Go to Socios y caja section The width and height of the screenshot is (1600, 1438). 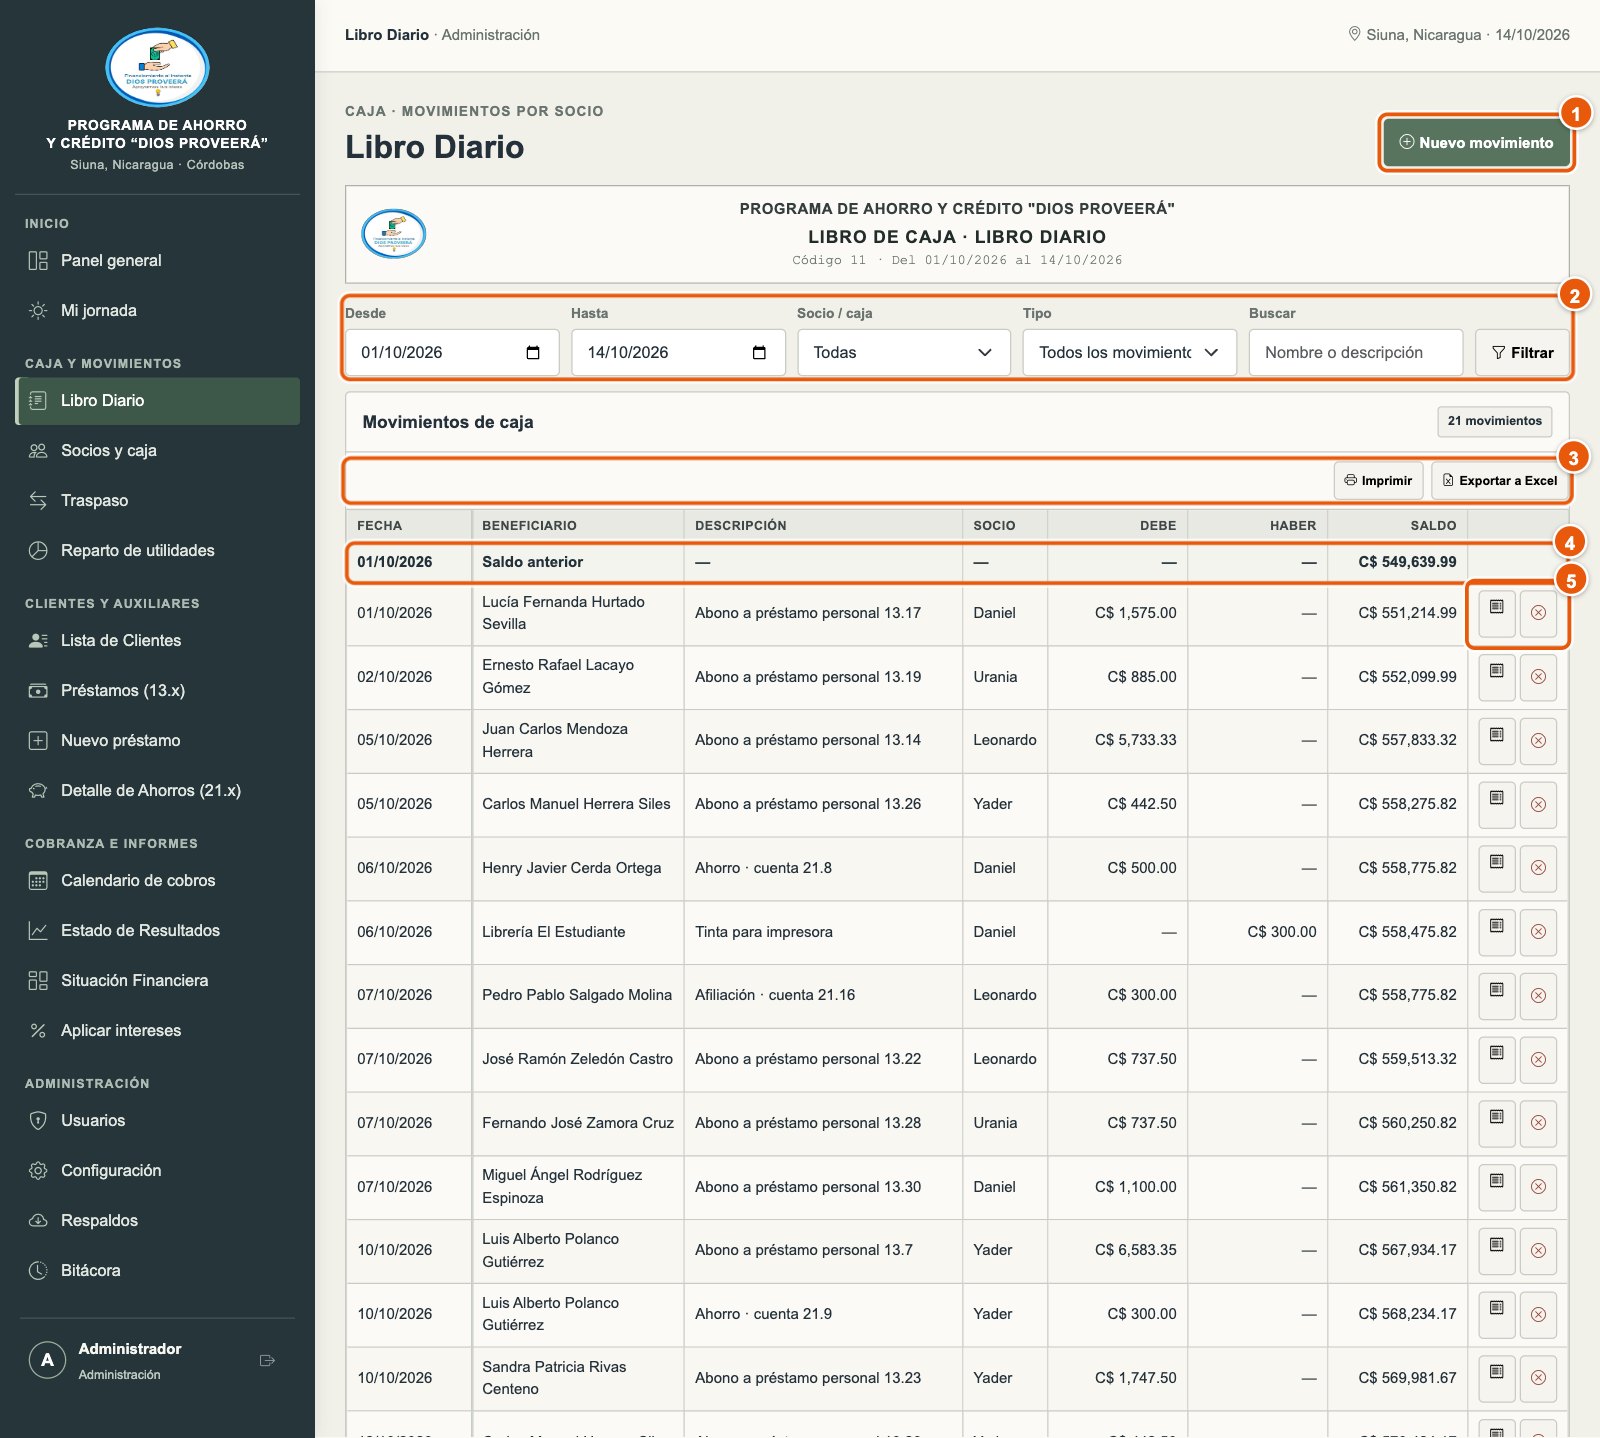point(157,451)
